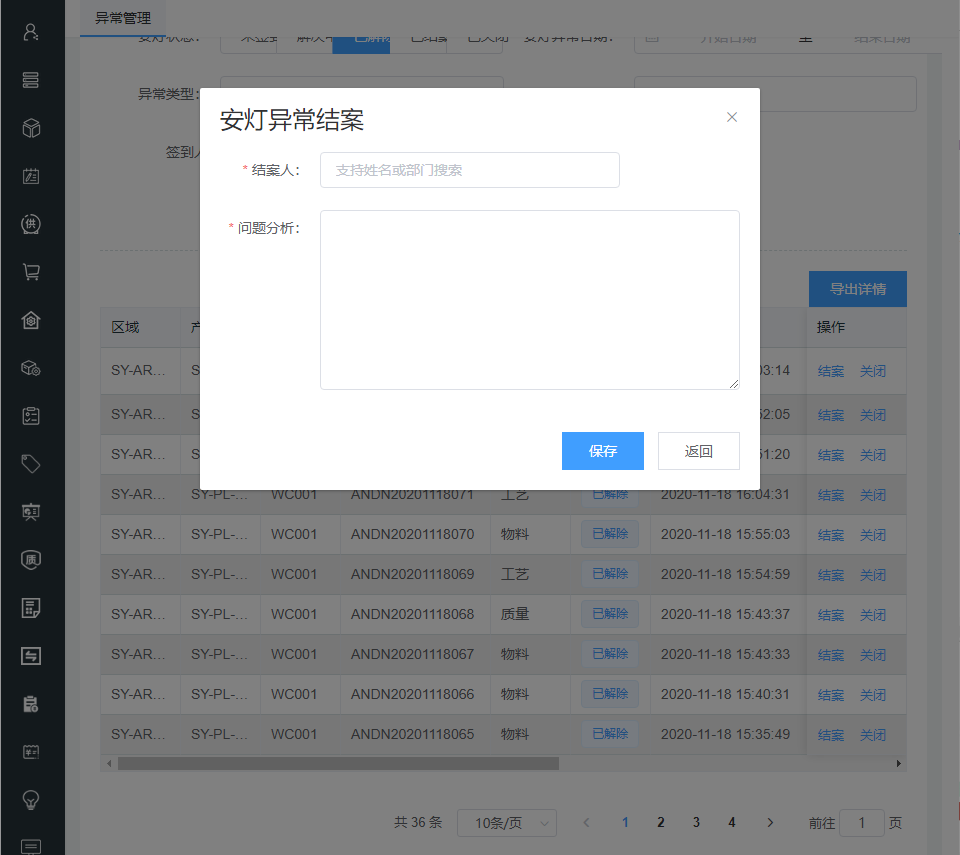The width and height of the screenshot is (960, 855).
Task: Close the 安灯异常结案 dialog with X
Action: coord(732,117)
